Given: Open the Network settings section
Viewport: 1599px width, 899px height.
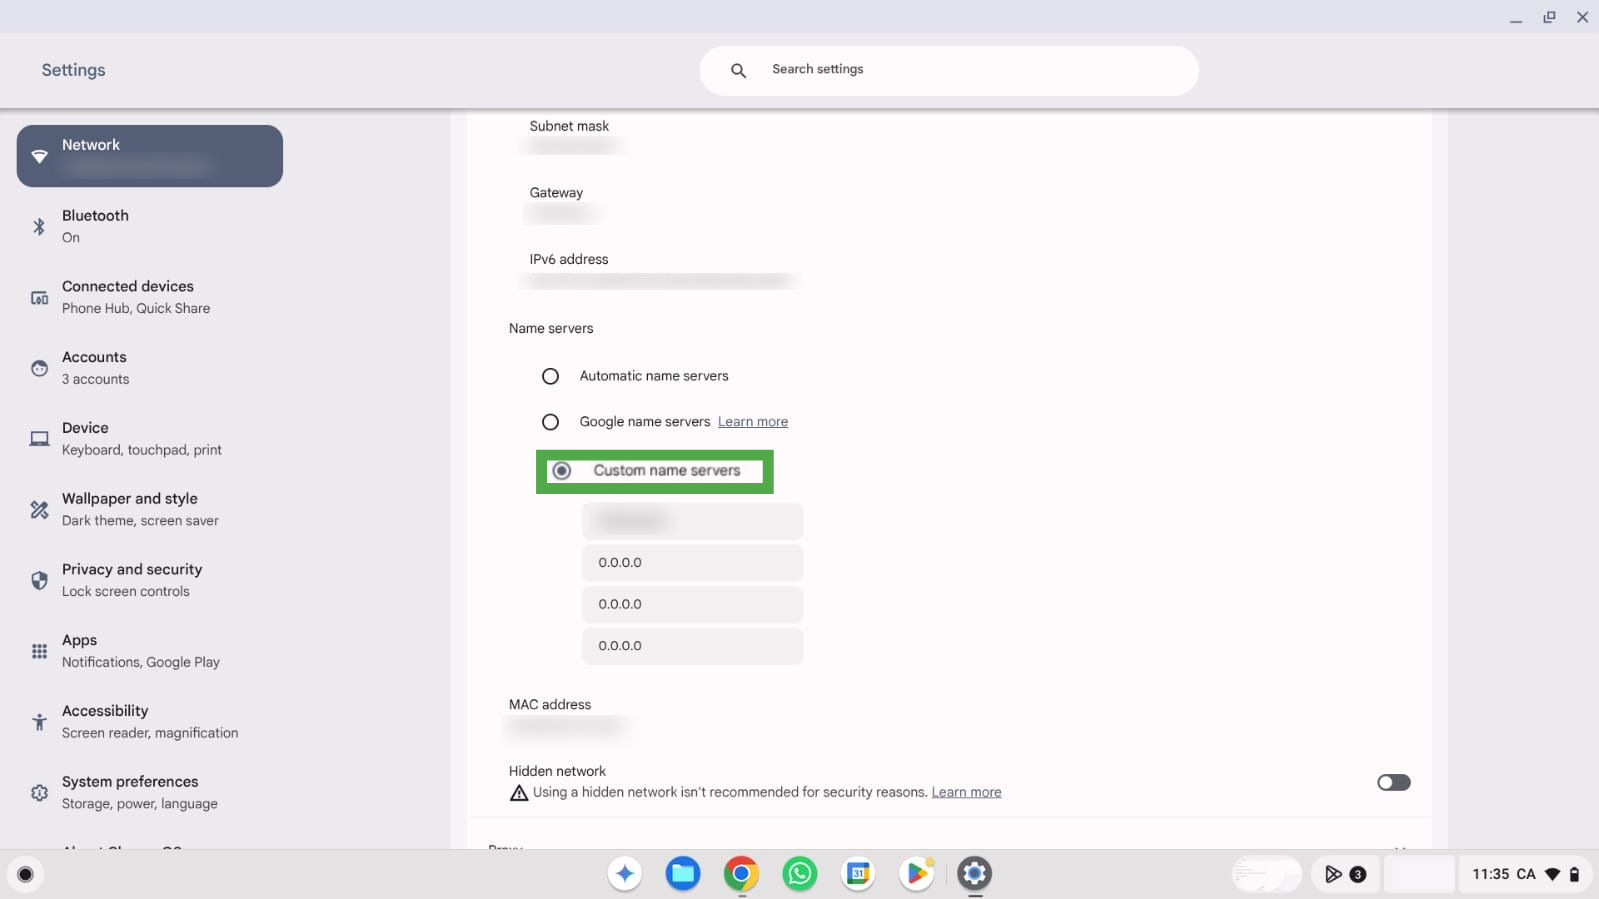Looking at the screenshot, I should tap(150, 156).
